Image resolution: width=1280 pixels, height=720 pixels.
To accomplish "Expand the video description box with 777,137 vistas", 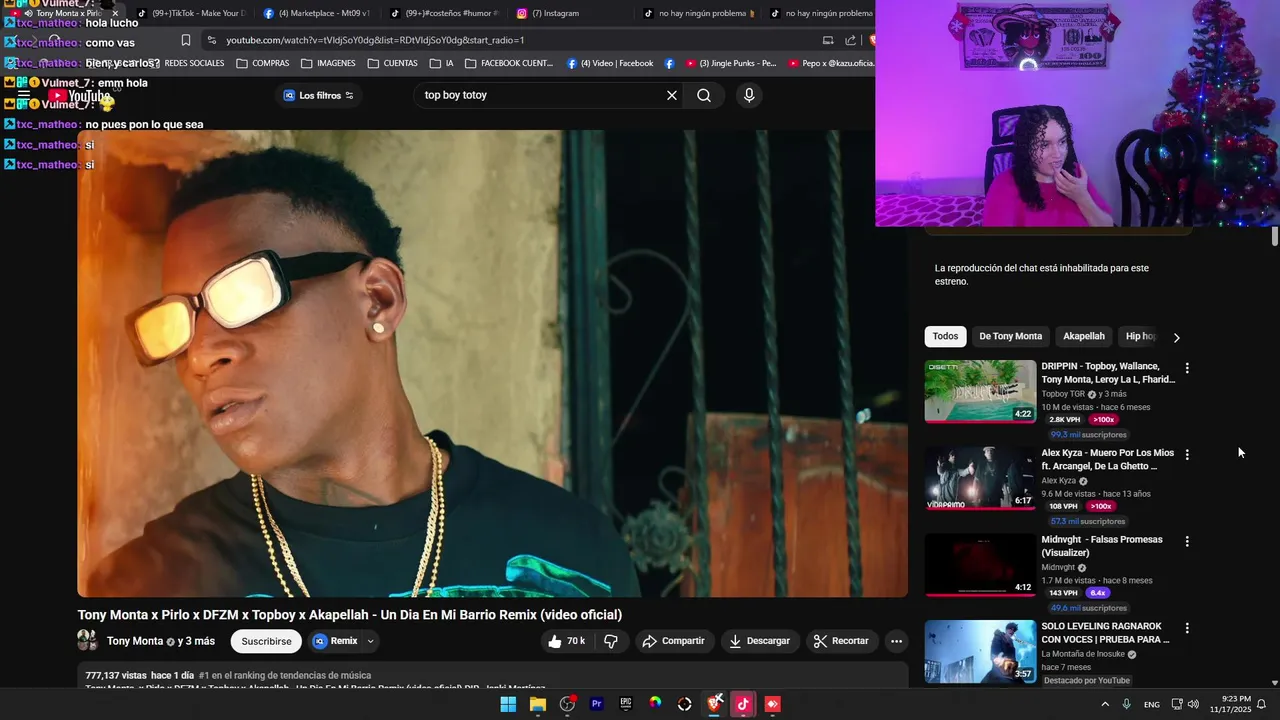I will click(492, 675).
